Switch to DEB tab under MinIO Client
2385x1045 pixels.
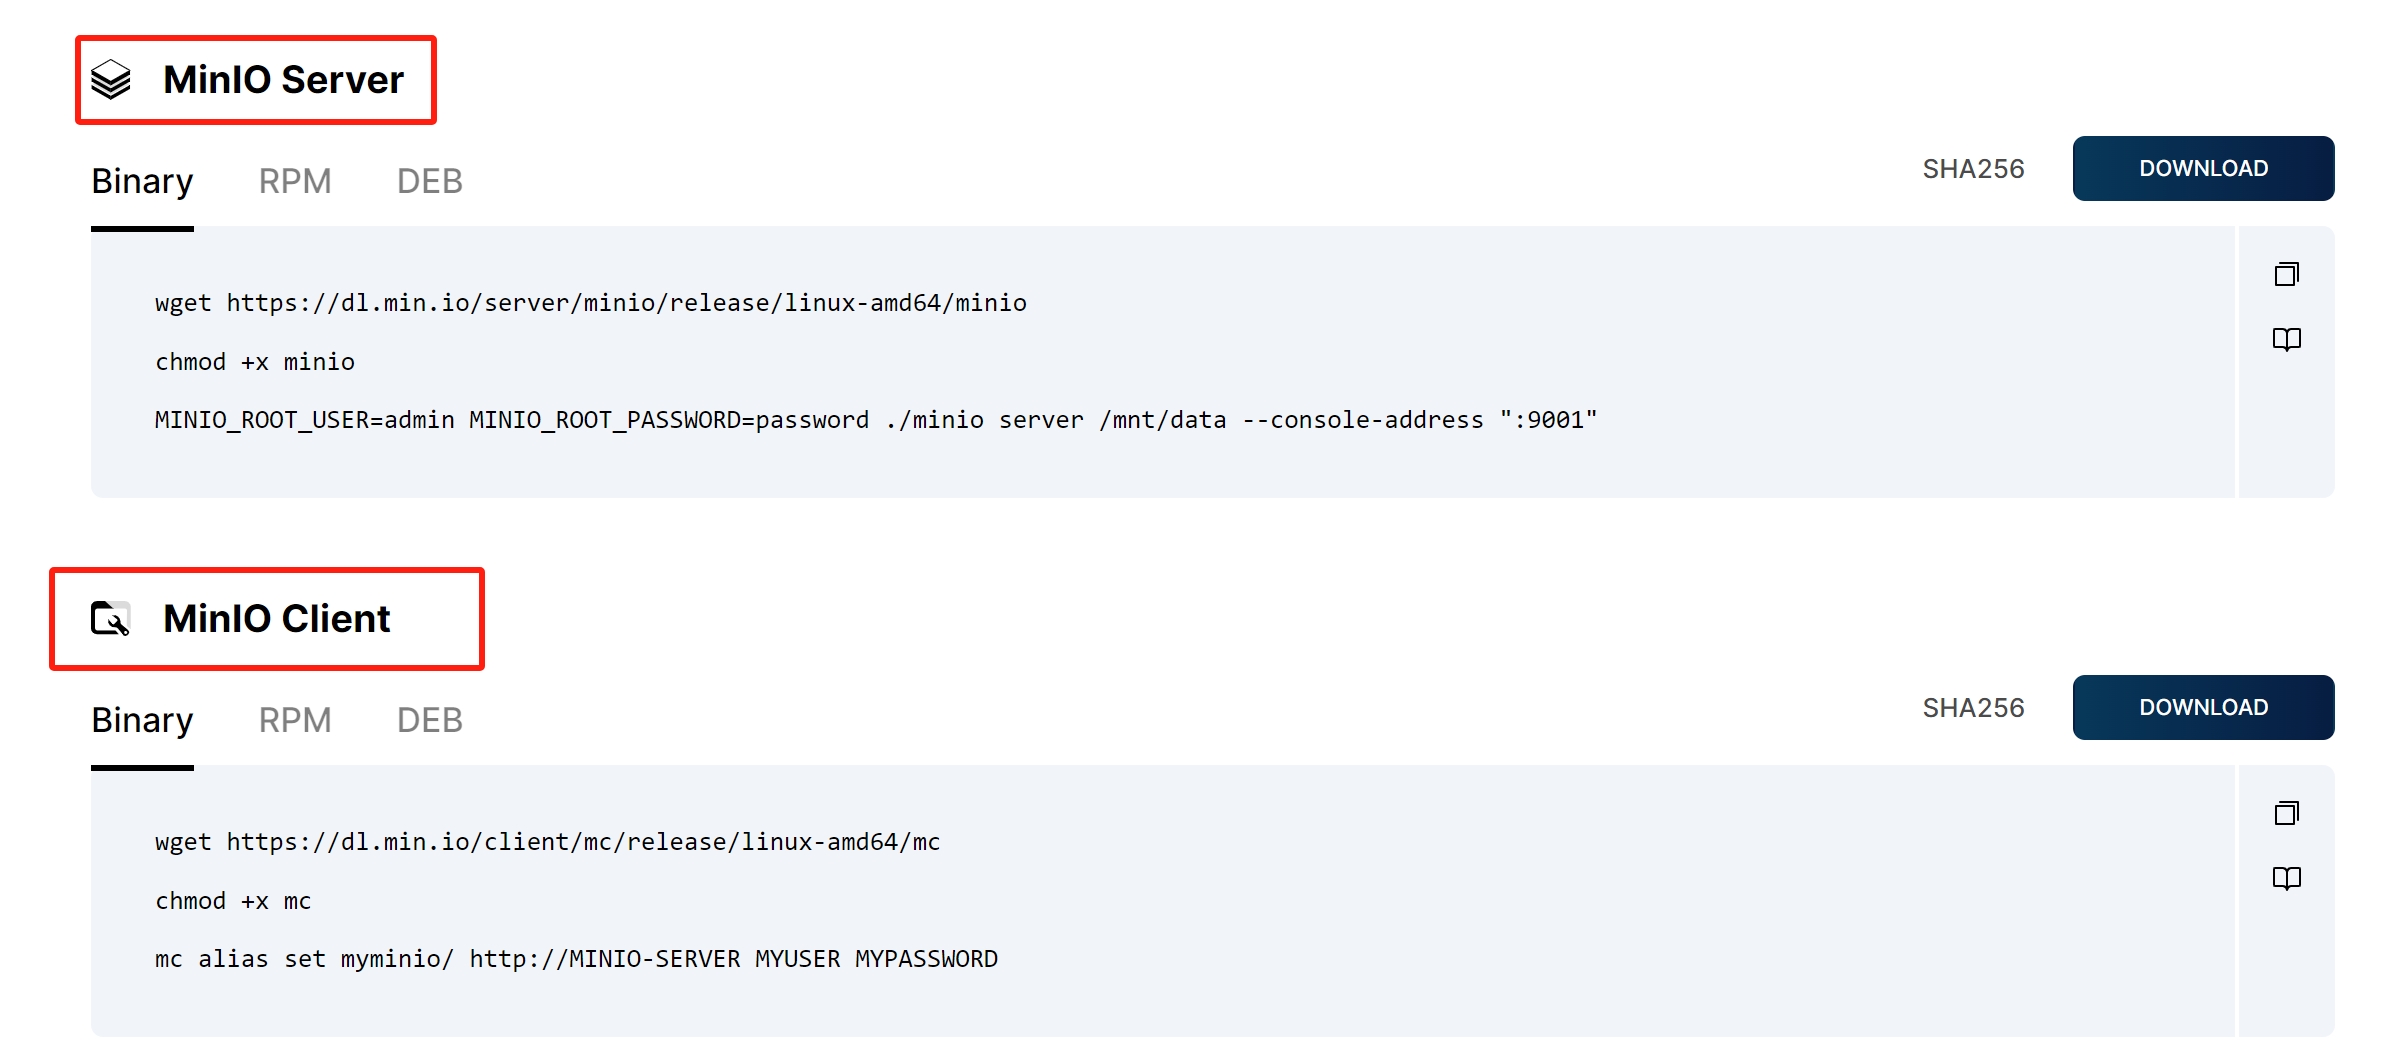tap(430, 720)
